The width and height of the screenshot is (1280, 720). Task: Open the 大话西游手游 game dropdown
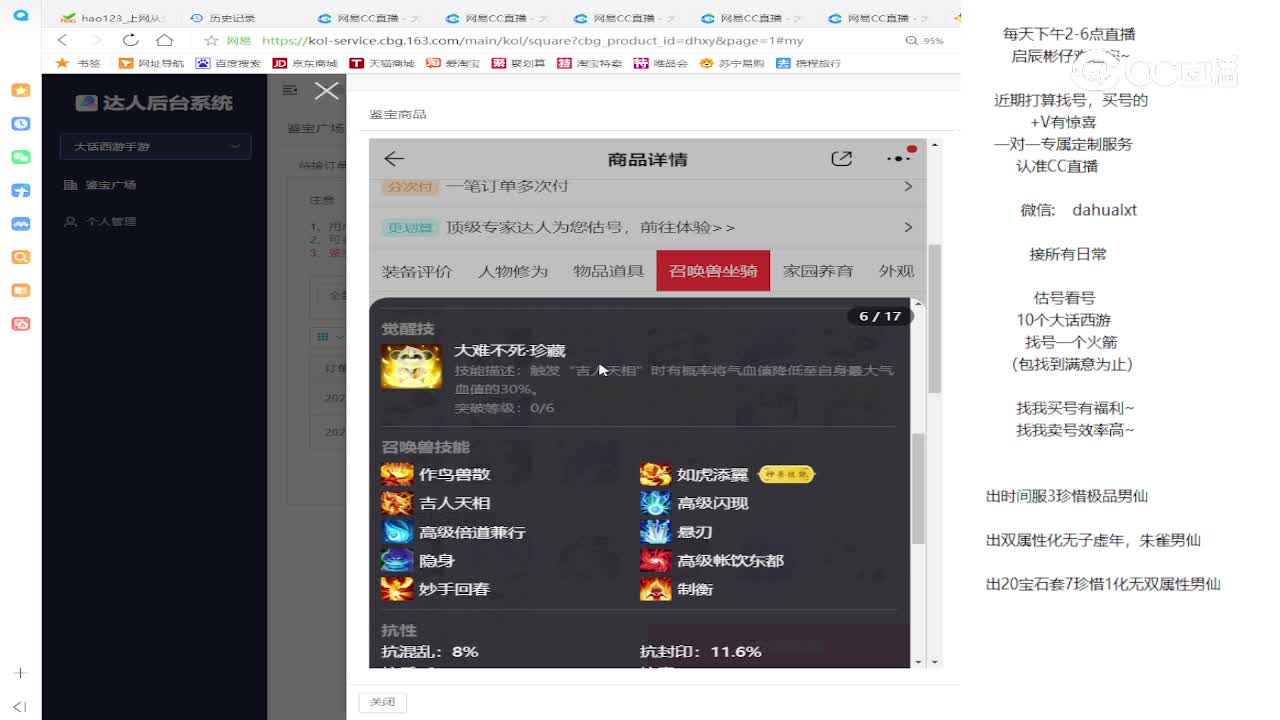155,146
